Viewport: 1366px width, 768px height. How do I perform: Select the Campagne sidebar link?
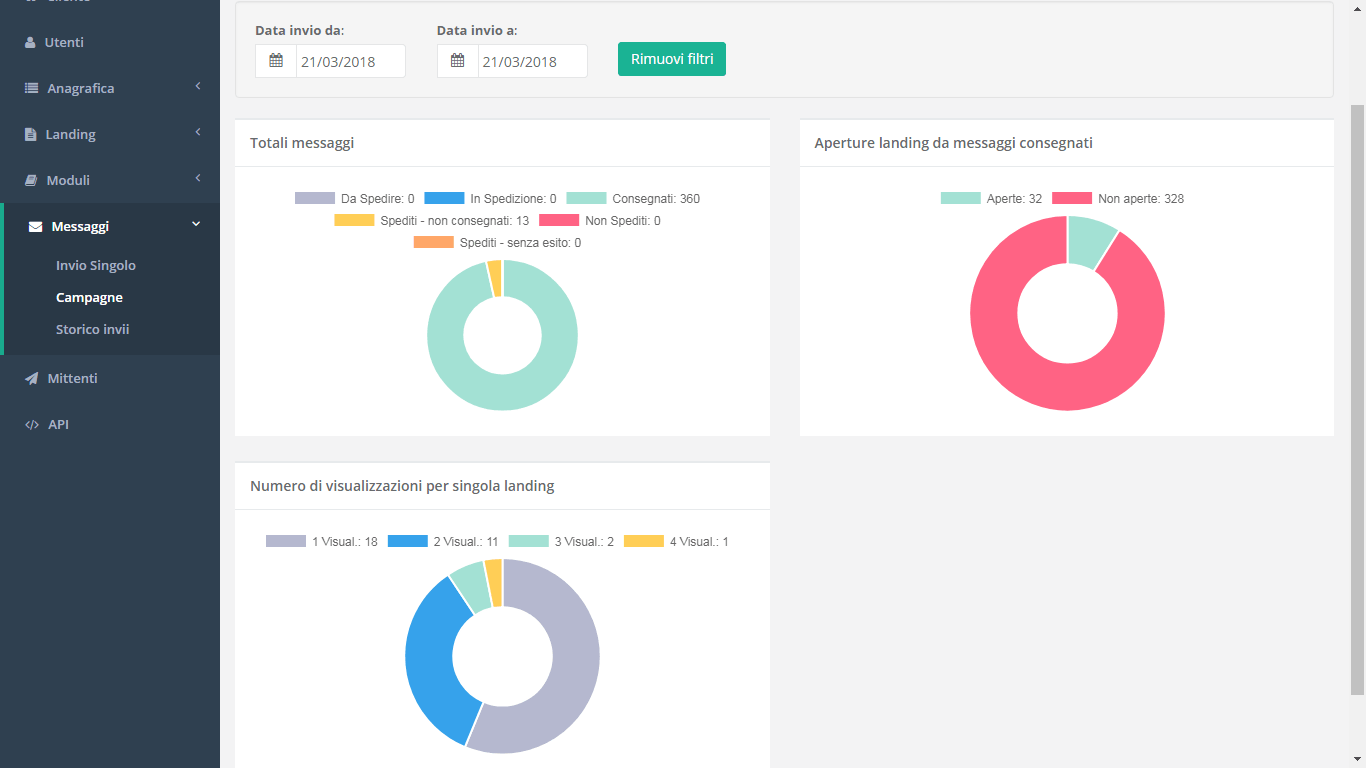click(x=90, y=298)
